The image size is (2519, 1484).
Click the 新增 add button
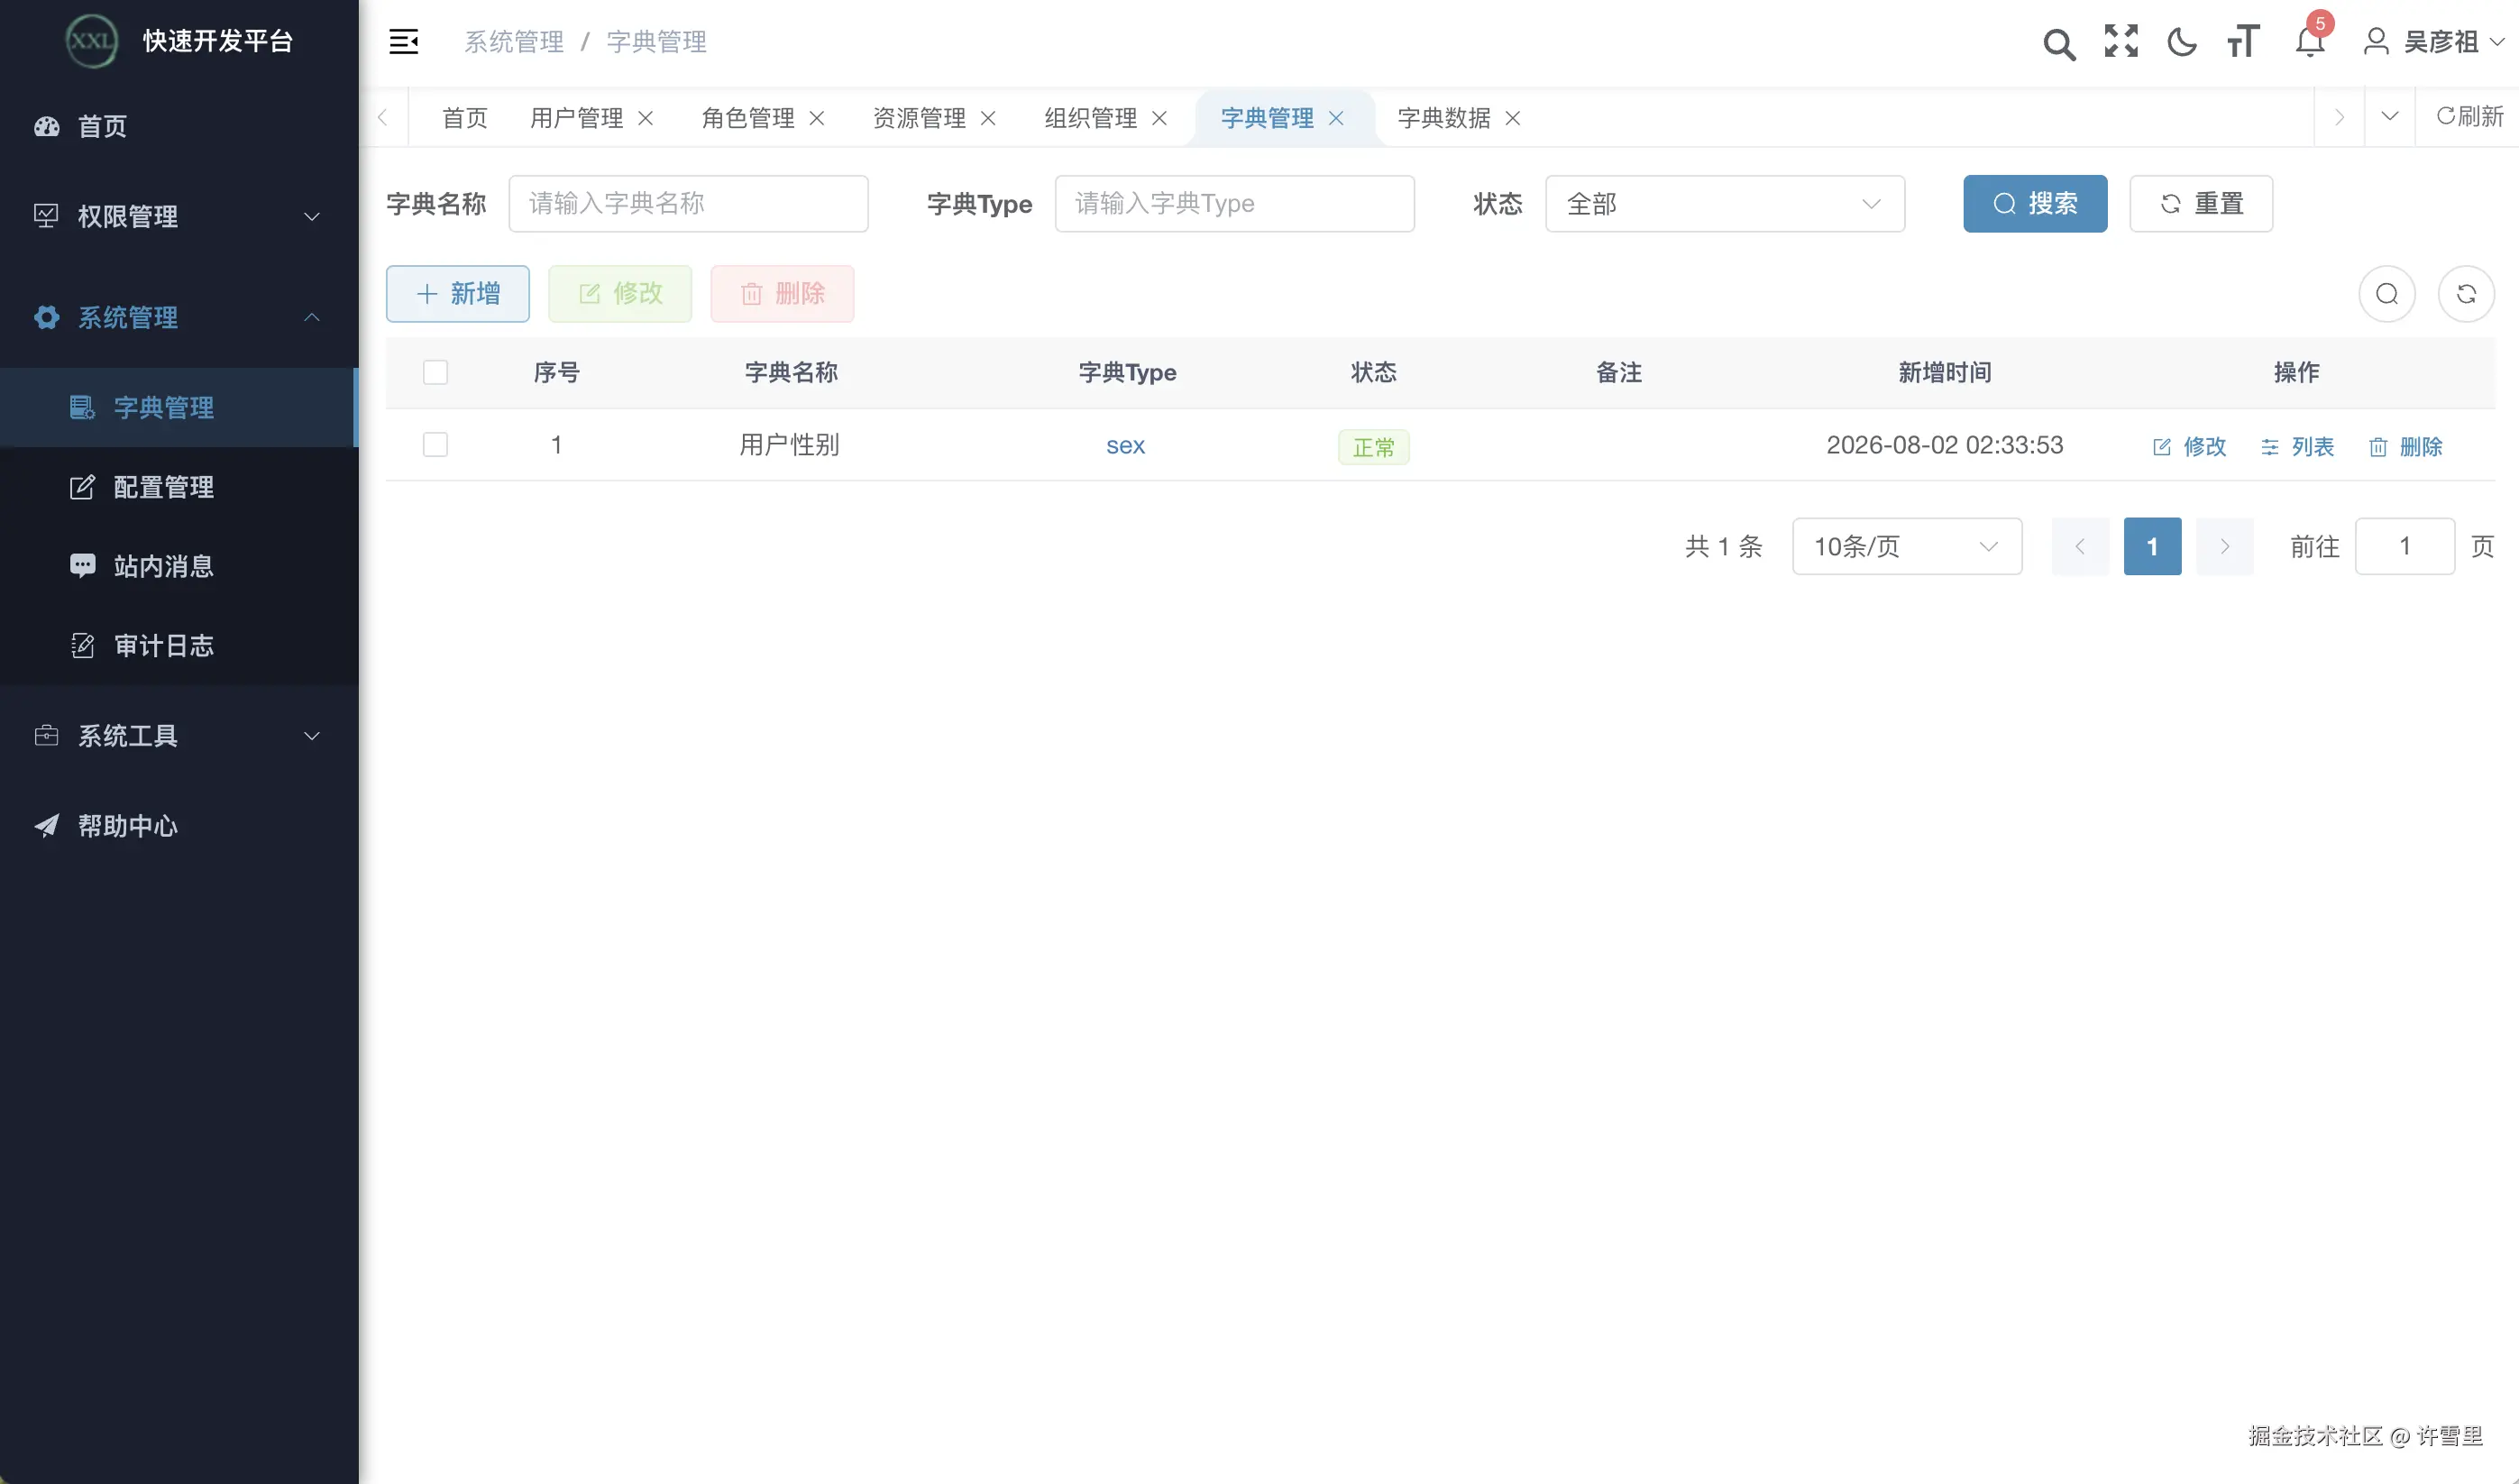458,294
